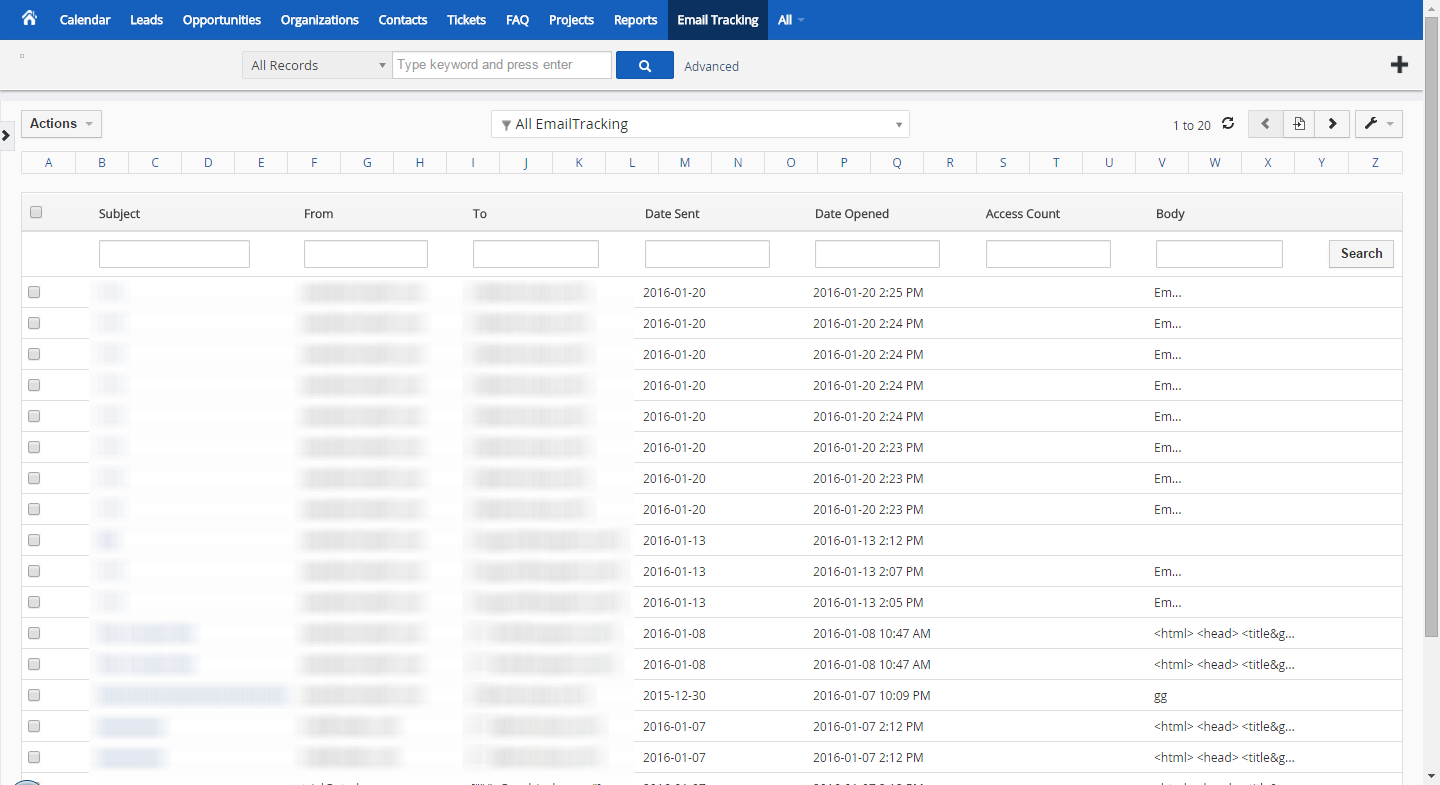The height and width of the screenshot is (785, 1440).
Task: Open the page jump icon
Action: click(x=1299, y=124)
